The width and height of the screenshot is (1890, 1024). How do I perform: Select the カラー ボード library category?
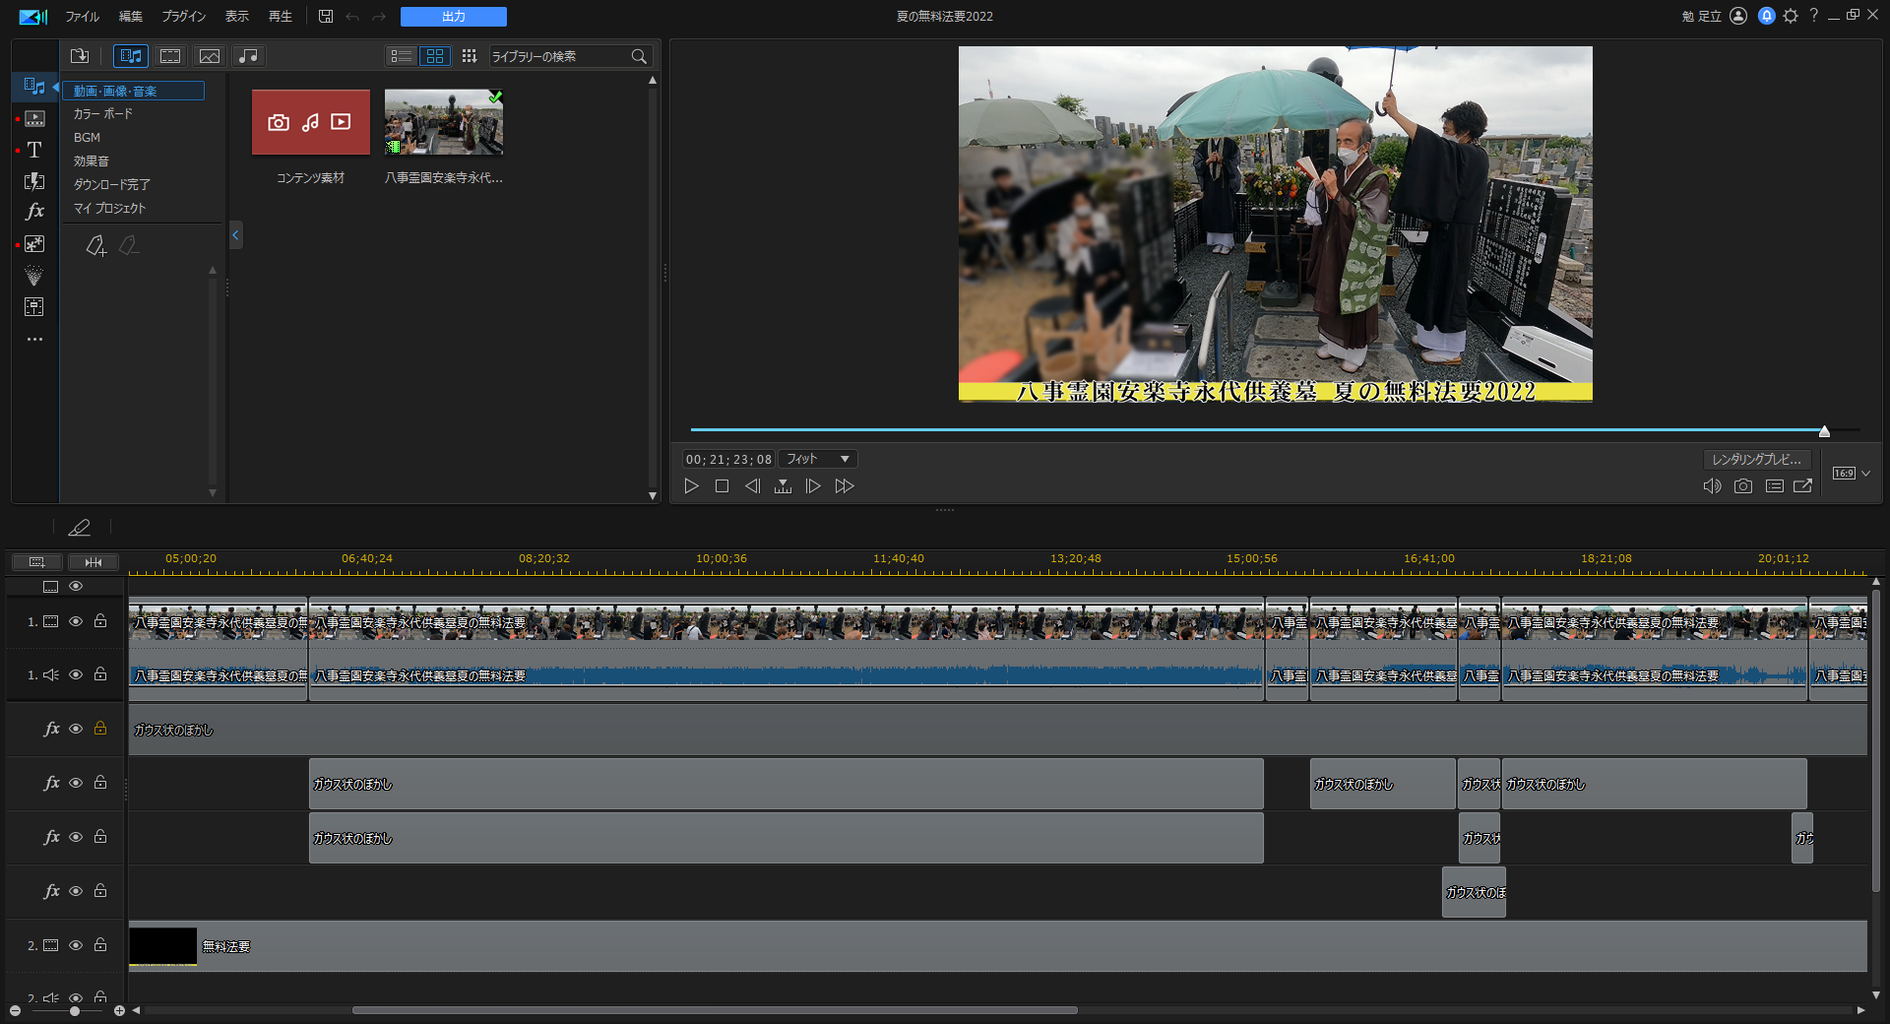coord(103,114)
